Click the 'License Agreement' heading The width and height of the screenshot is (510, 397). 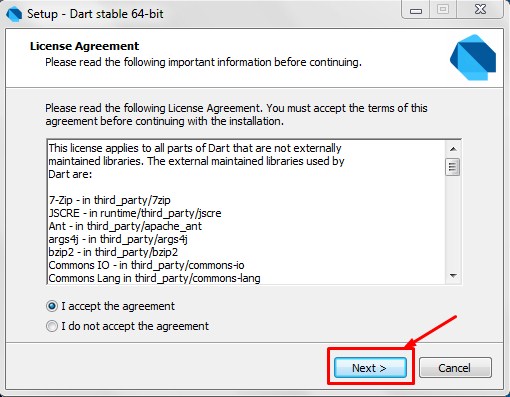click(84, 46)
